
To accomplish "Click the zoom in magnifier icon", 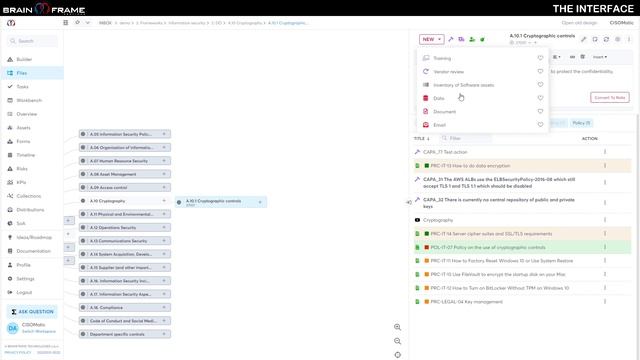I will [398, 327].
